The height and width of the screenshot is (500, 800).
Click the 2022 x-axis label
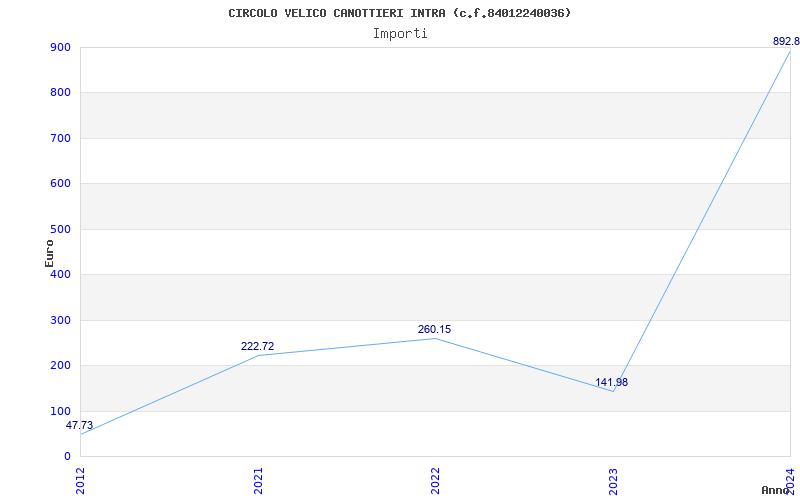[435, 481]
